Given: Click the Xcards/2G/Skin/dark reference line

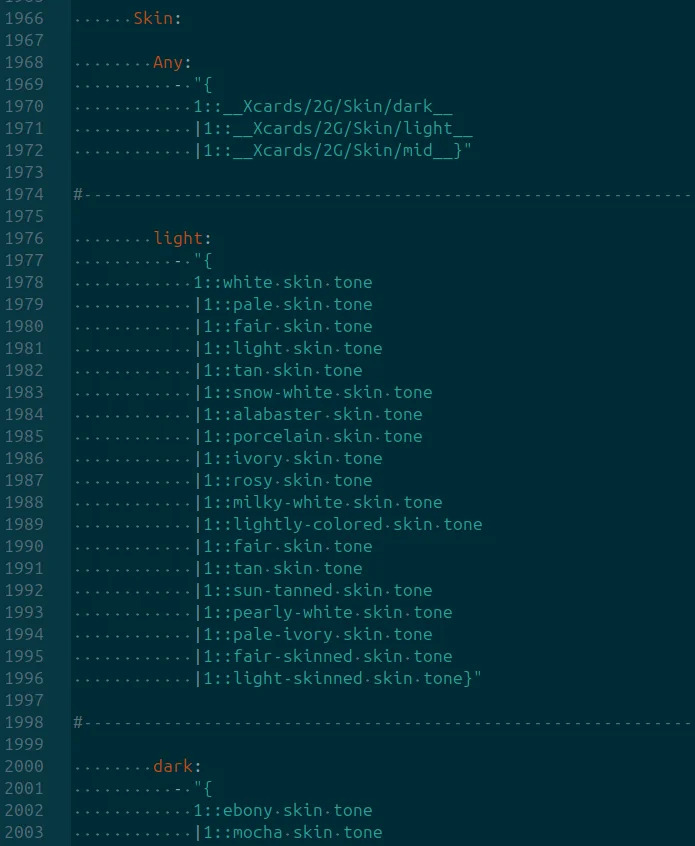Looking at the screenshot, I should tap(323, 106).
